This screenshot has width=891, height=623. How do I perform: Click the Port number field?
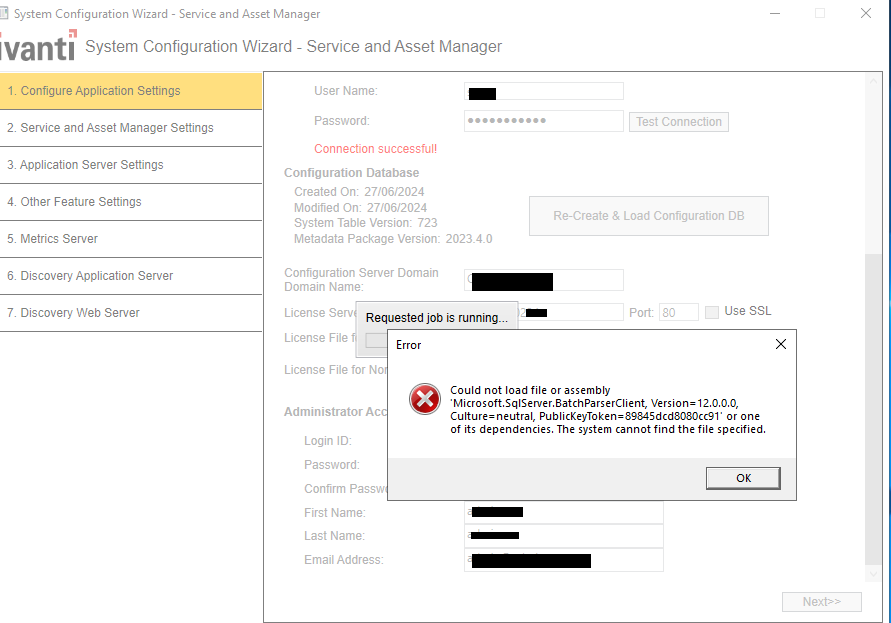tap(679, 313)
